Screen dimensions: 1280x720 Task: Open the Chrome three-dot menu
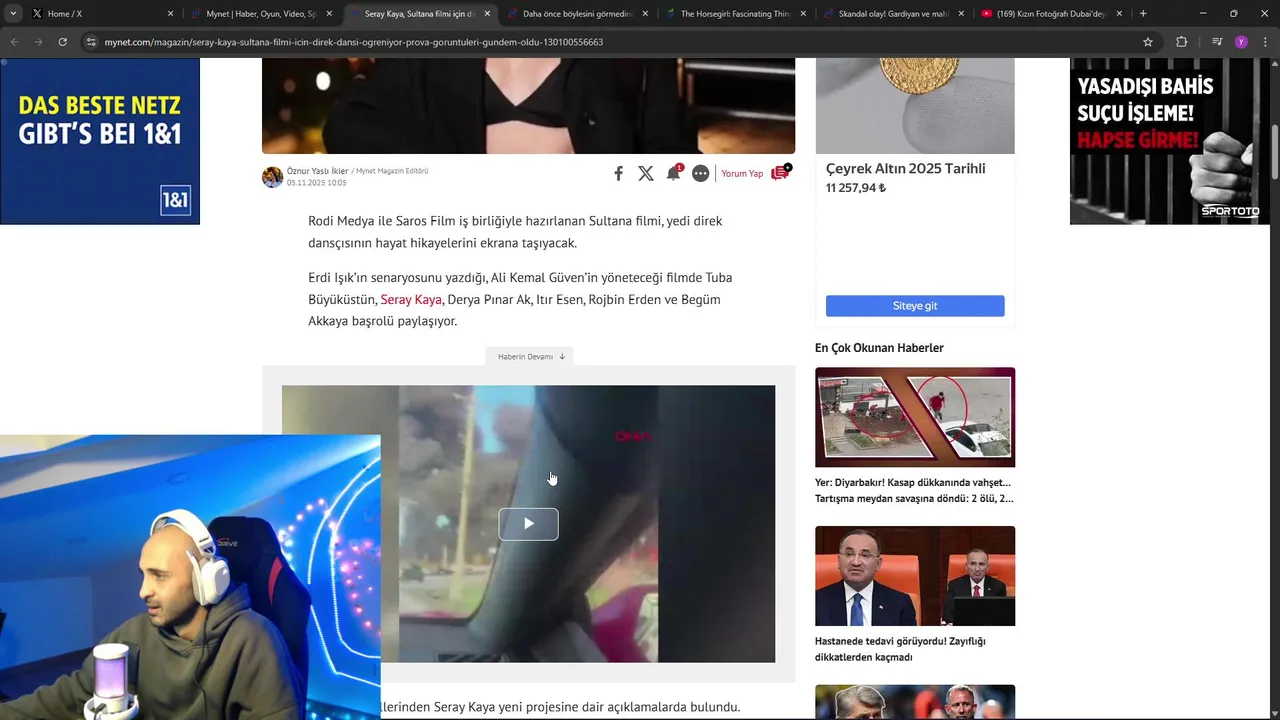[1265, 42]
